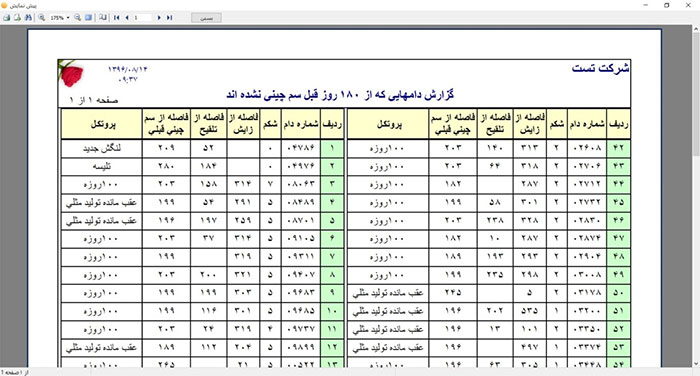Screen dimensions: 700x376
Task: Click animal number ۰۹۸۹۹ in row ۱۲
Action: (x=300, y=347)
